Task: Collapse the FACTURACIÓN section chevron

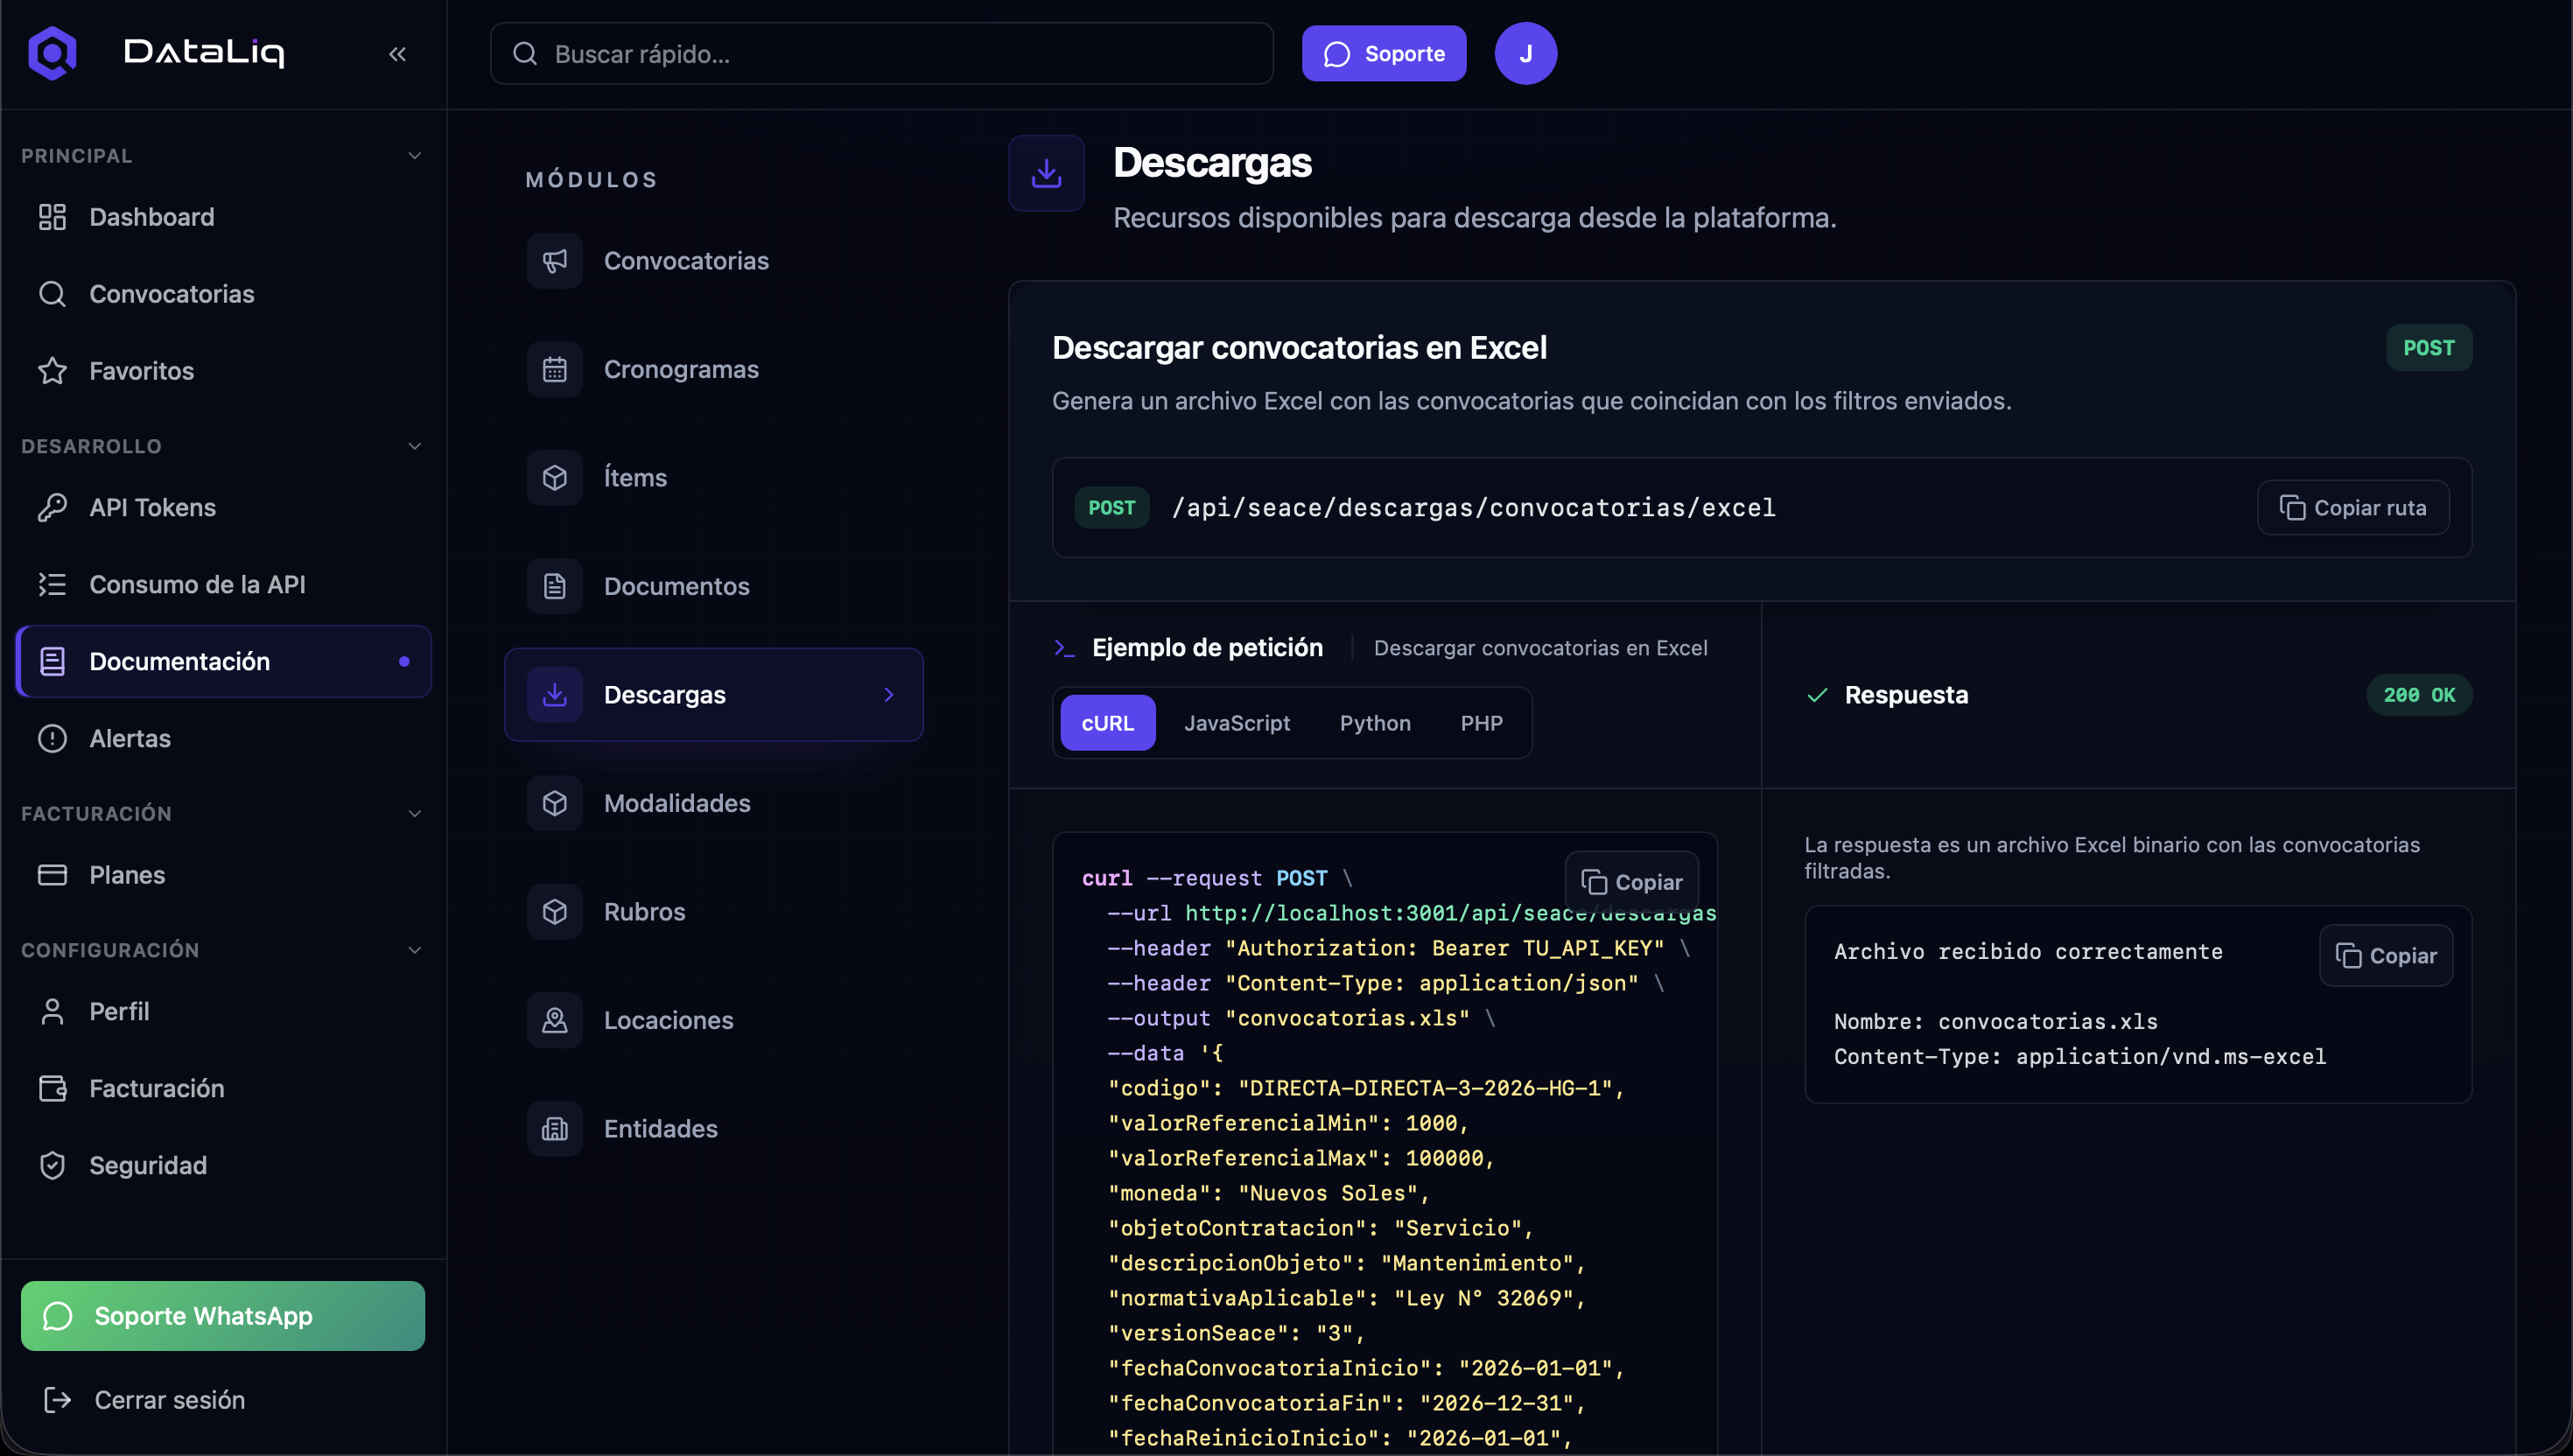Action: pyautogui.click(x=414, y=814)
